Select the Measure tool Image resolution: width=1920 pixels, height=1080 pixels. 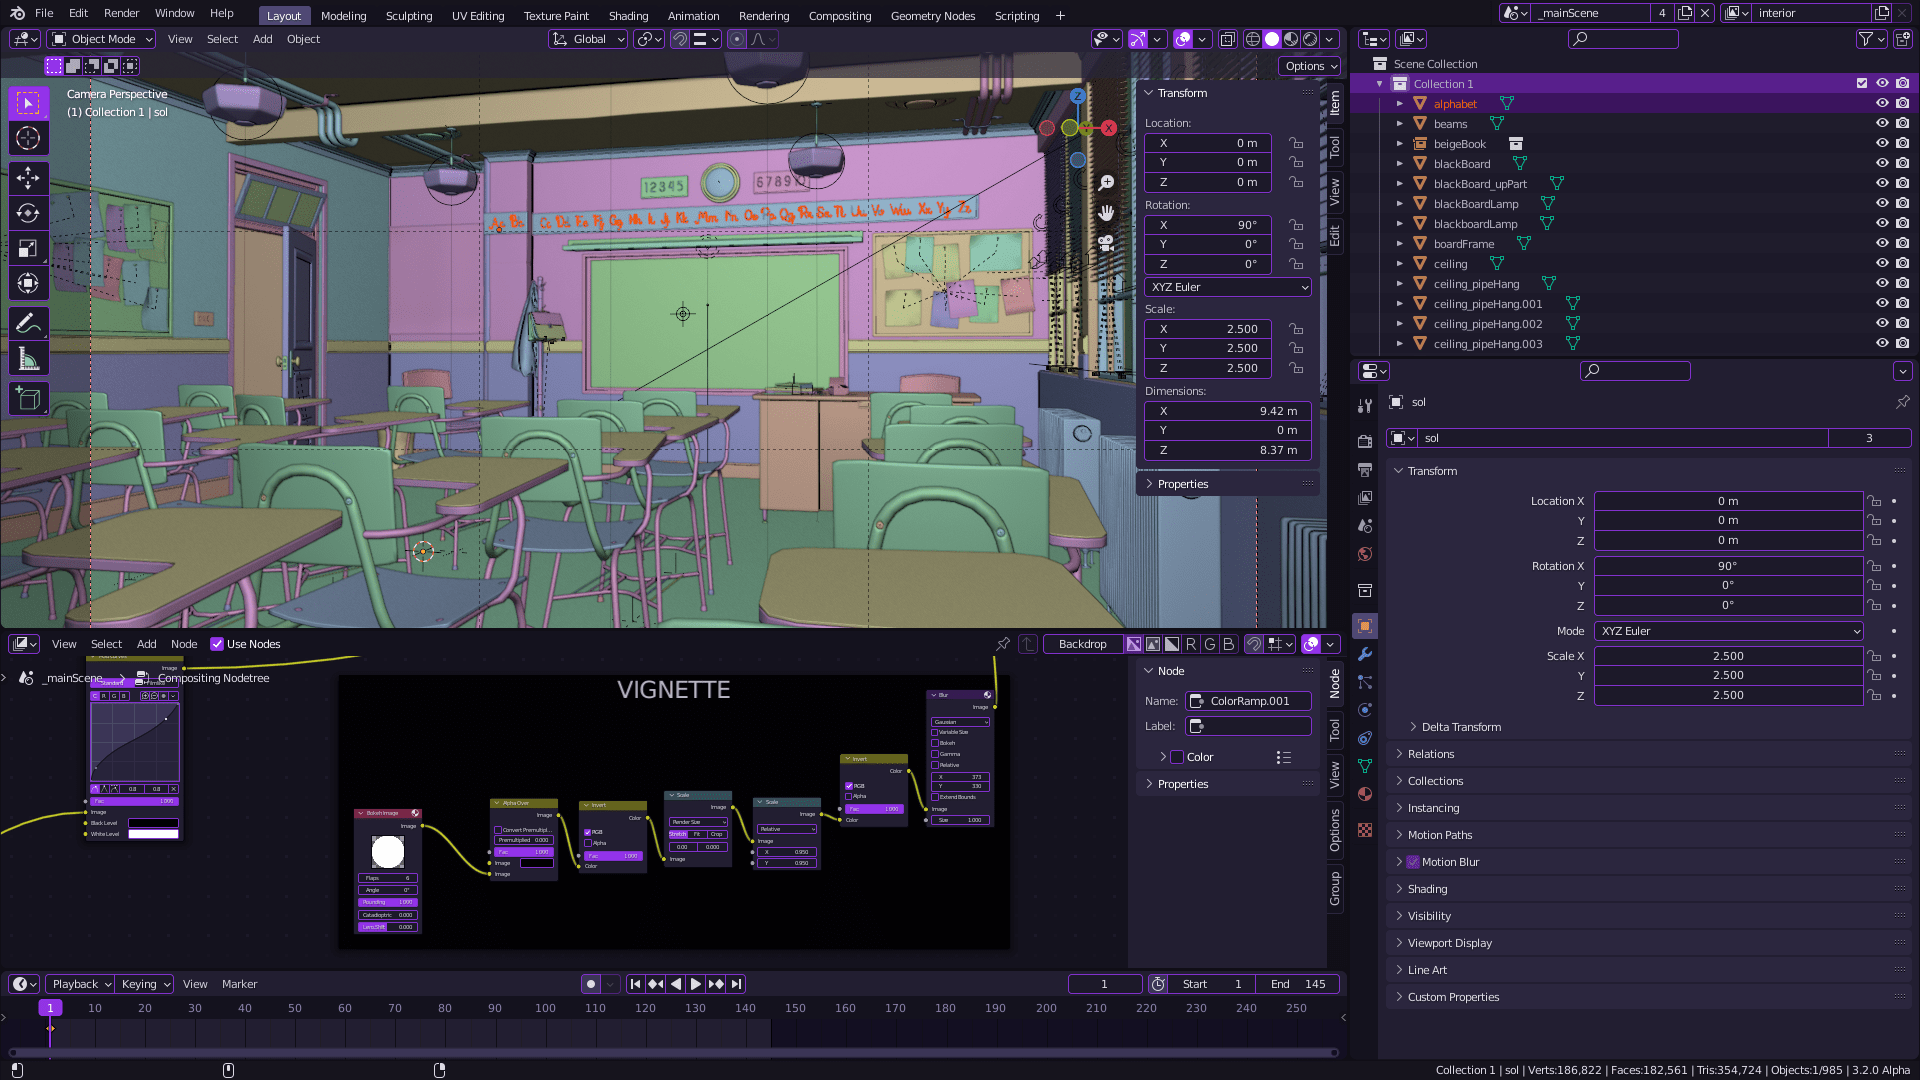click(x=28, y=358)
